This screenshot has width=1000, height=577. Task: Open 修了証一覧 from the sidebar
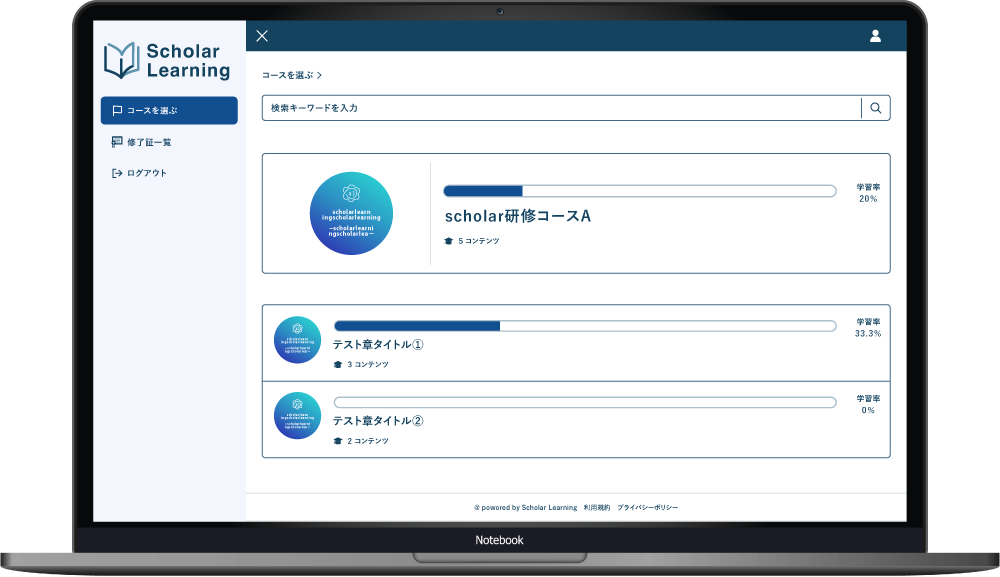(x=149, y=142)
